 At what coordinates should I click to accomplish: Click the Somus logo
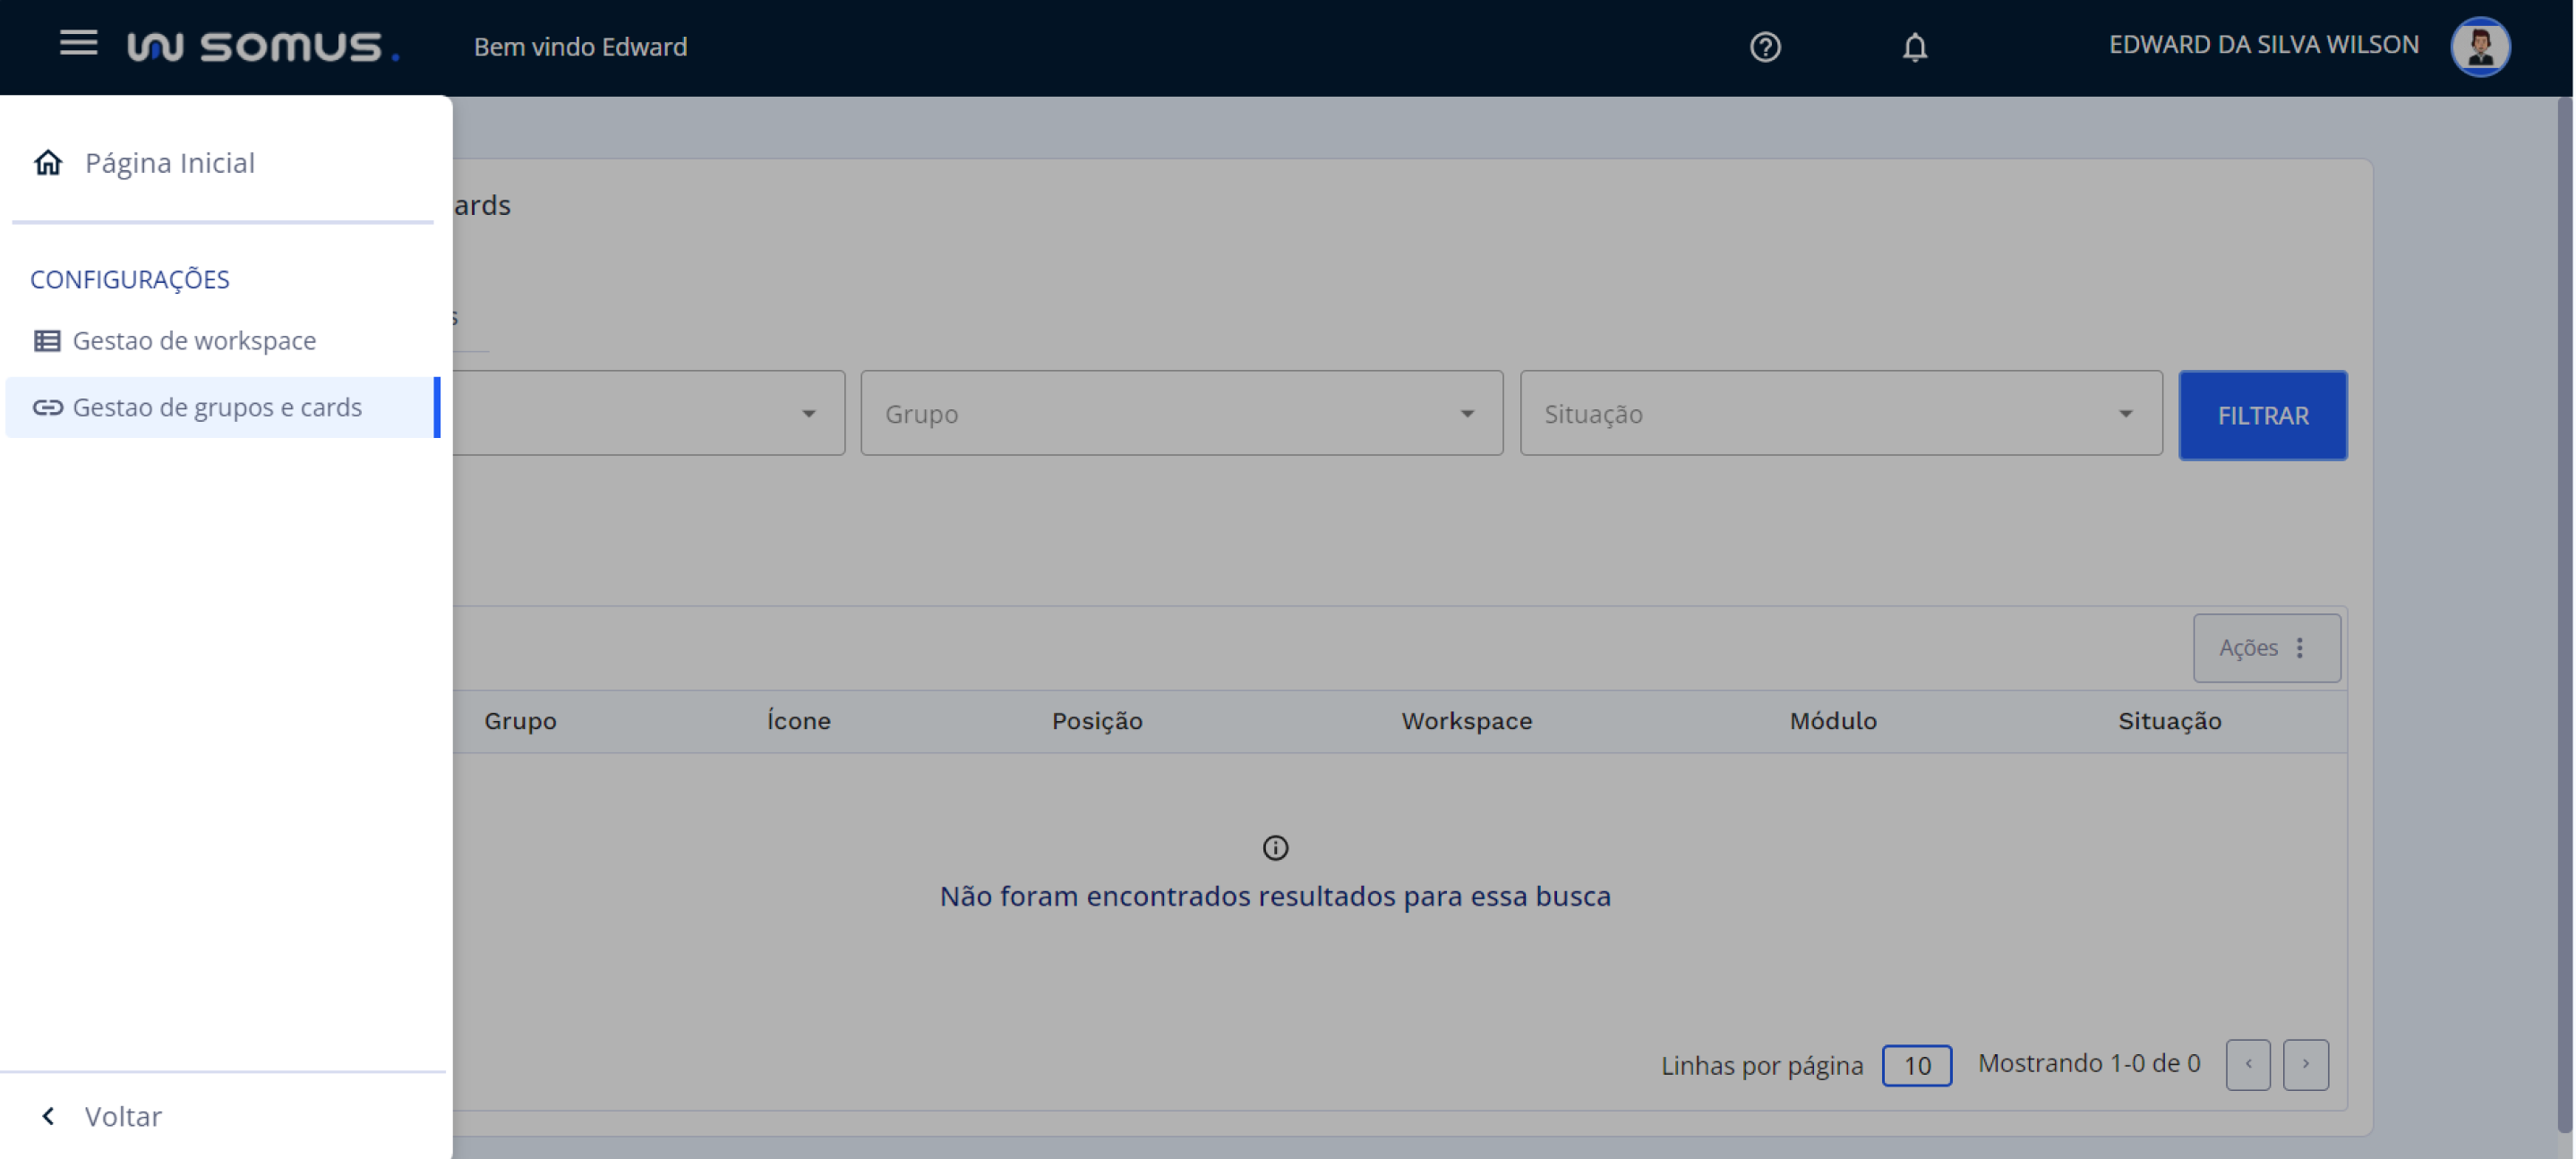click(262, 46)
